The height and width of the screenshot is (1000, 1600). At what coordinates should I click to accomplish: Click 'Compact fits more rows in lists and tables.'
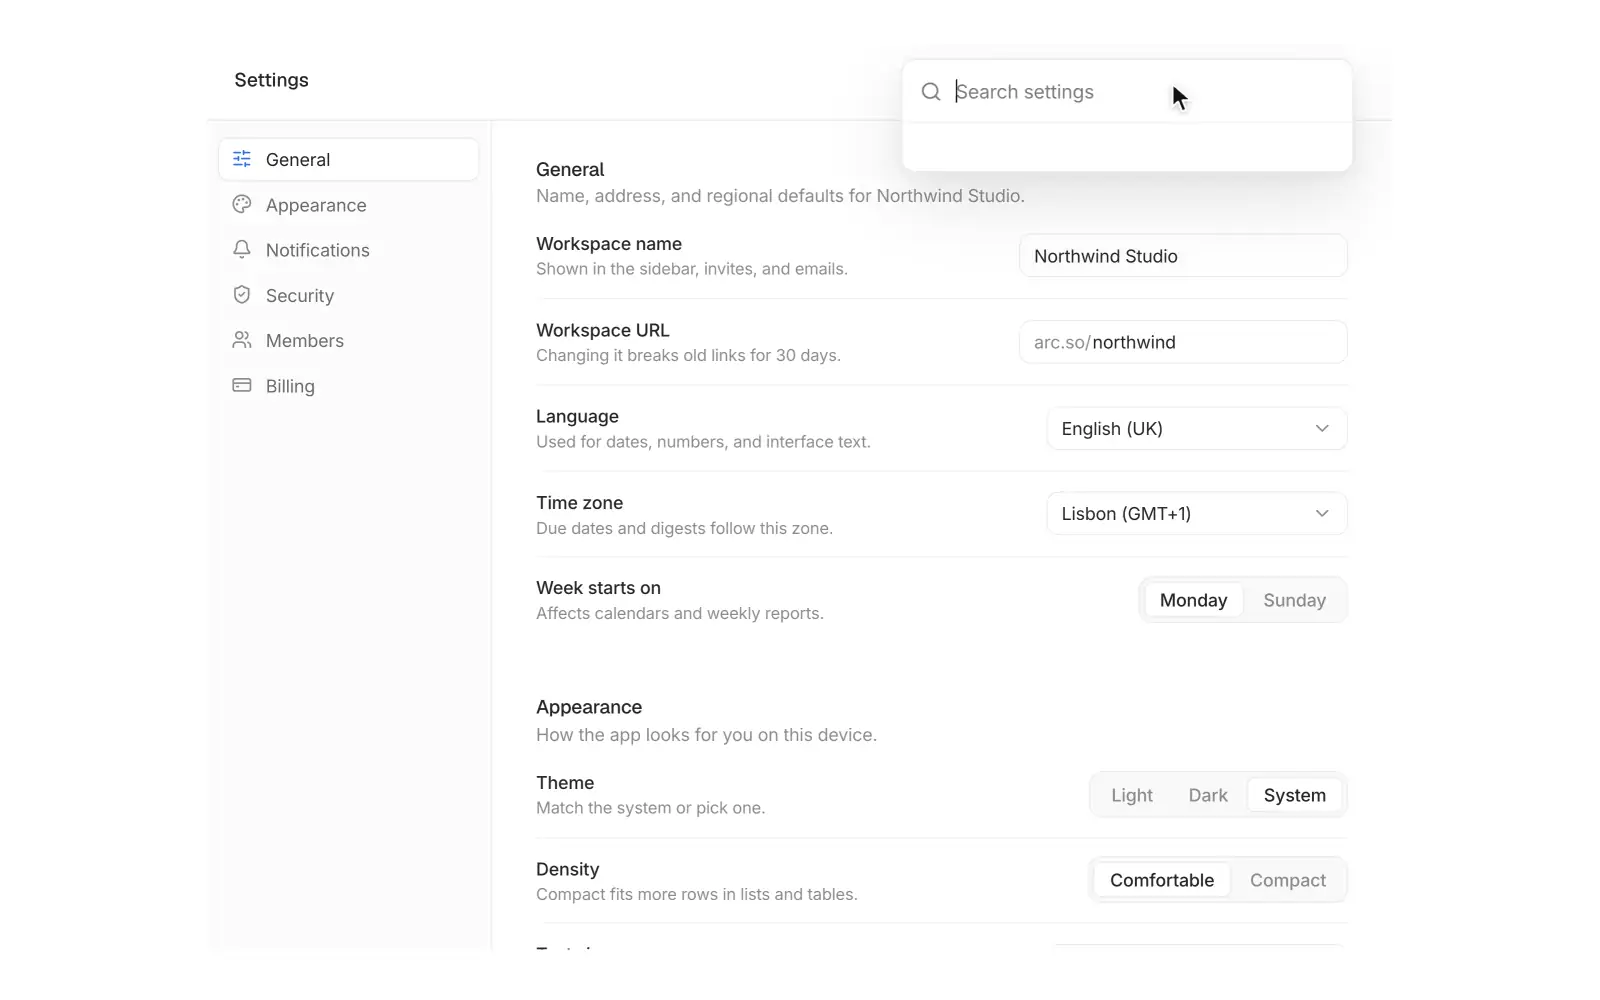point(697,894)
